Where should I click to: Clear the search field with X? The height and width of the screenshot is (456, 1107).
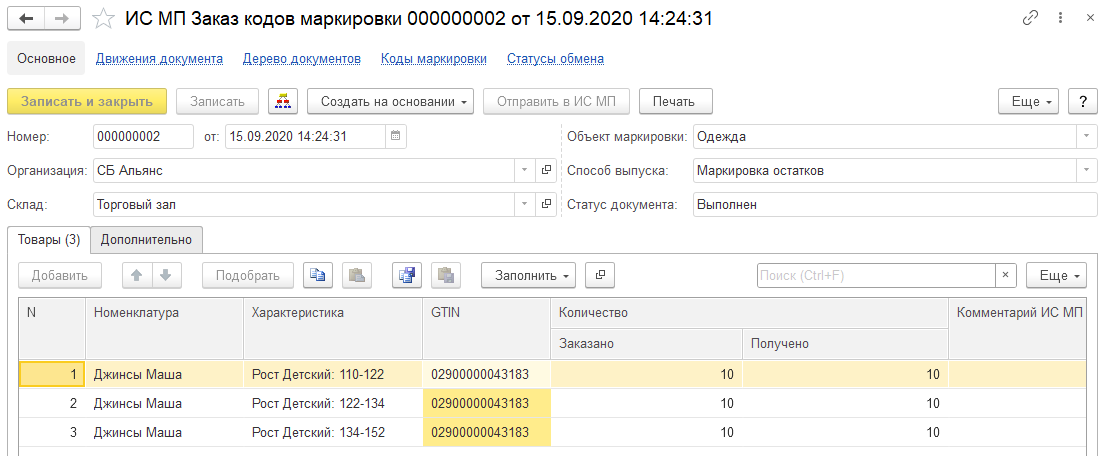[x=1006, y=275]
